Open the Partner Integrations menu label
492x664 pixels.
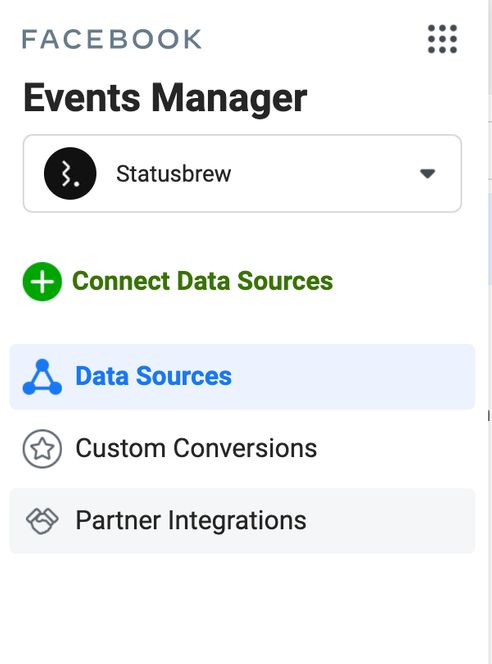coord(191,520)
